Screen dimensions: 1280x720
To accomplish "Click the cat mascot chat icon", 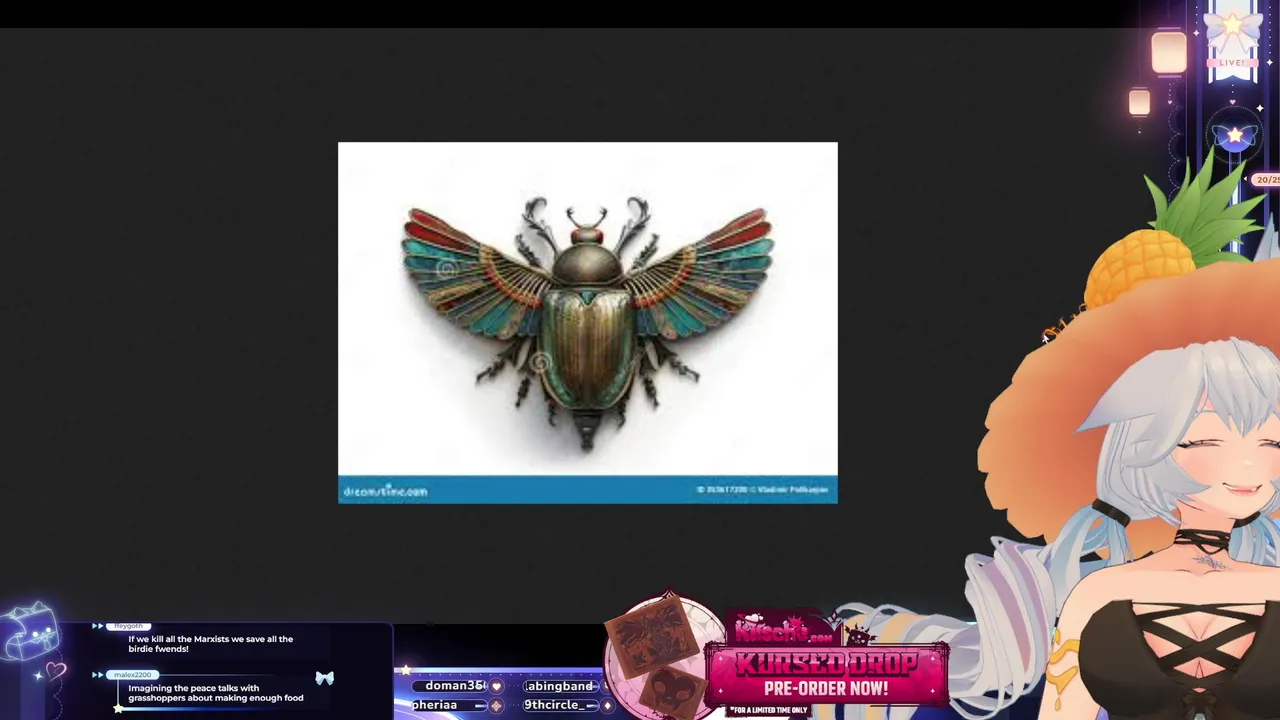I will (x=28, y=632).
